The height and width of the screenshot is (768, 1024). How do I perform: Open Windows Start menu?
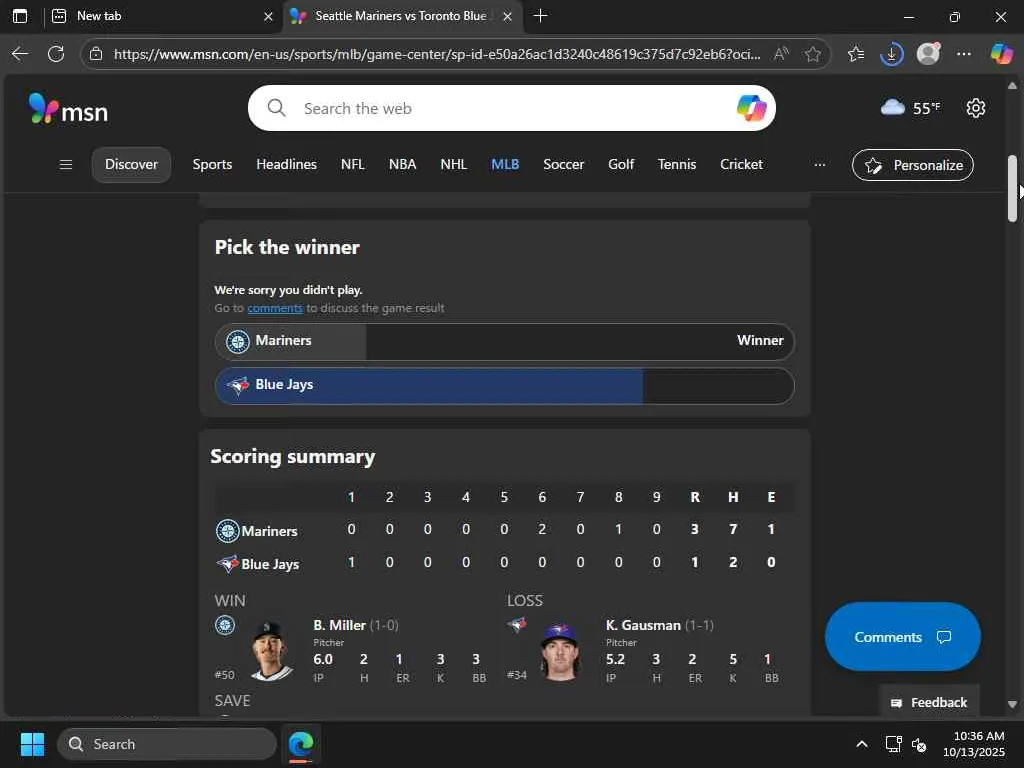click(x=32, y=744)
